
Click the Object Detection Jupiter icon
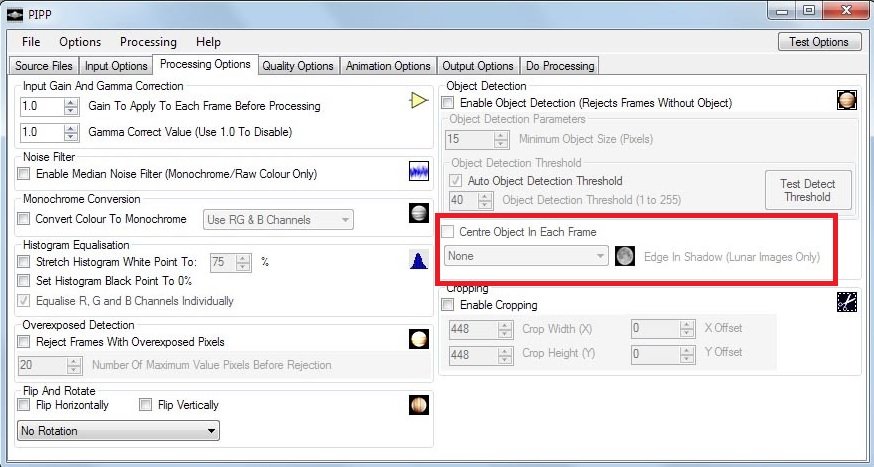tap(847, 100)
